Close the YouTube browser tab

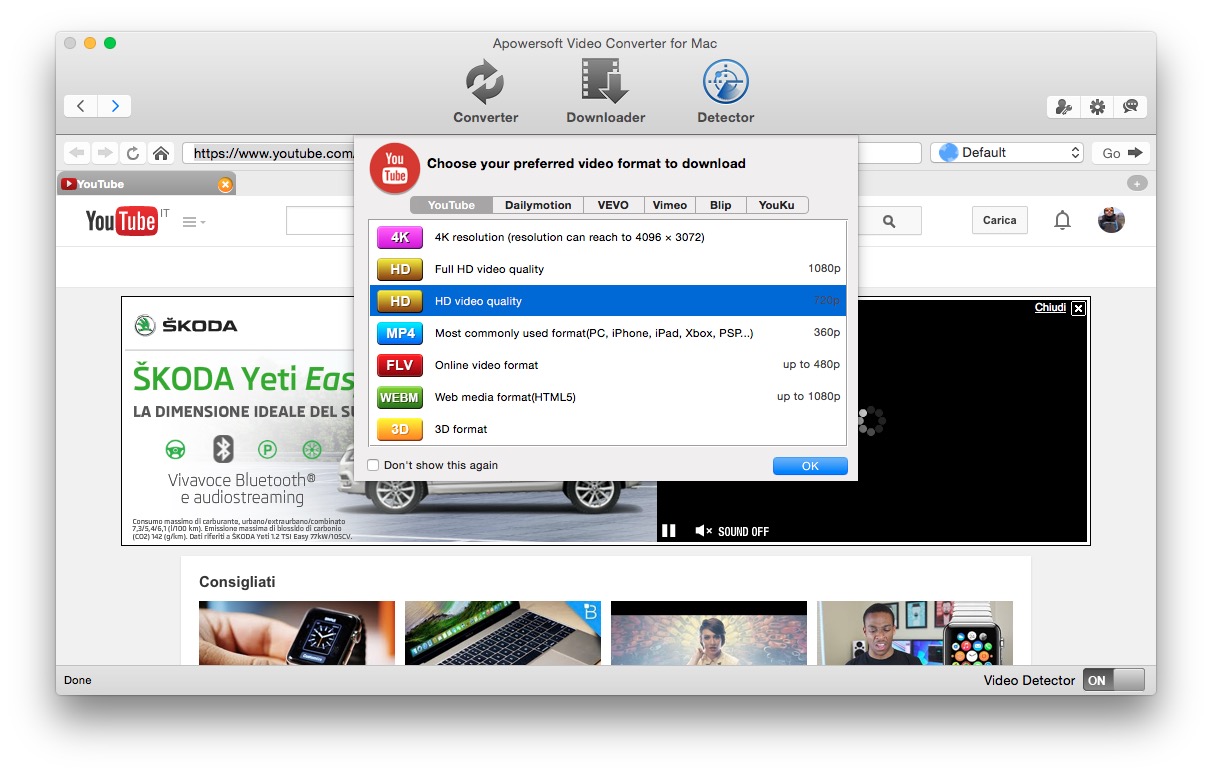(225, 184)
